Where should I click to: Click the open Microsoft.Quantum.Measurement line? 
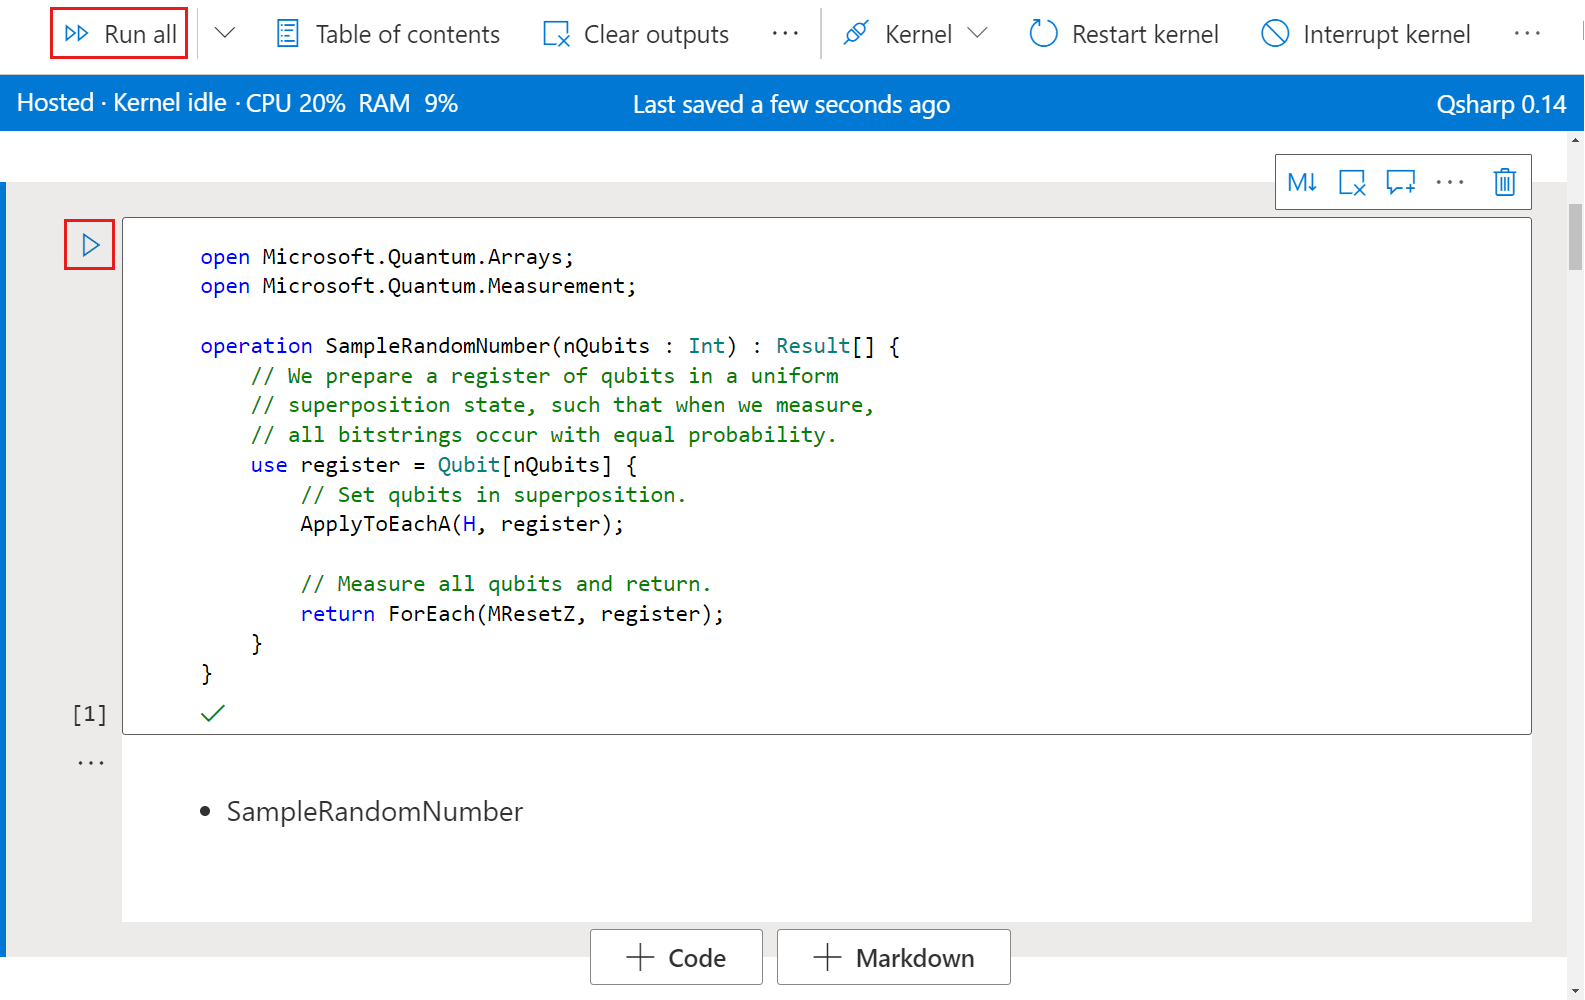(418, 286)
